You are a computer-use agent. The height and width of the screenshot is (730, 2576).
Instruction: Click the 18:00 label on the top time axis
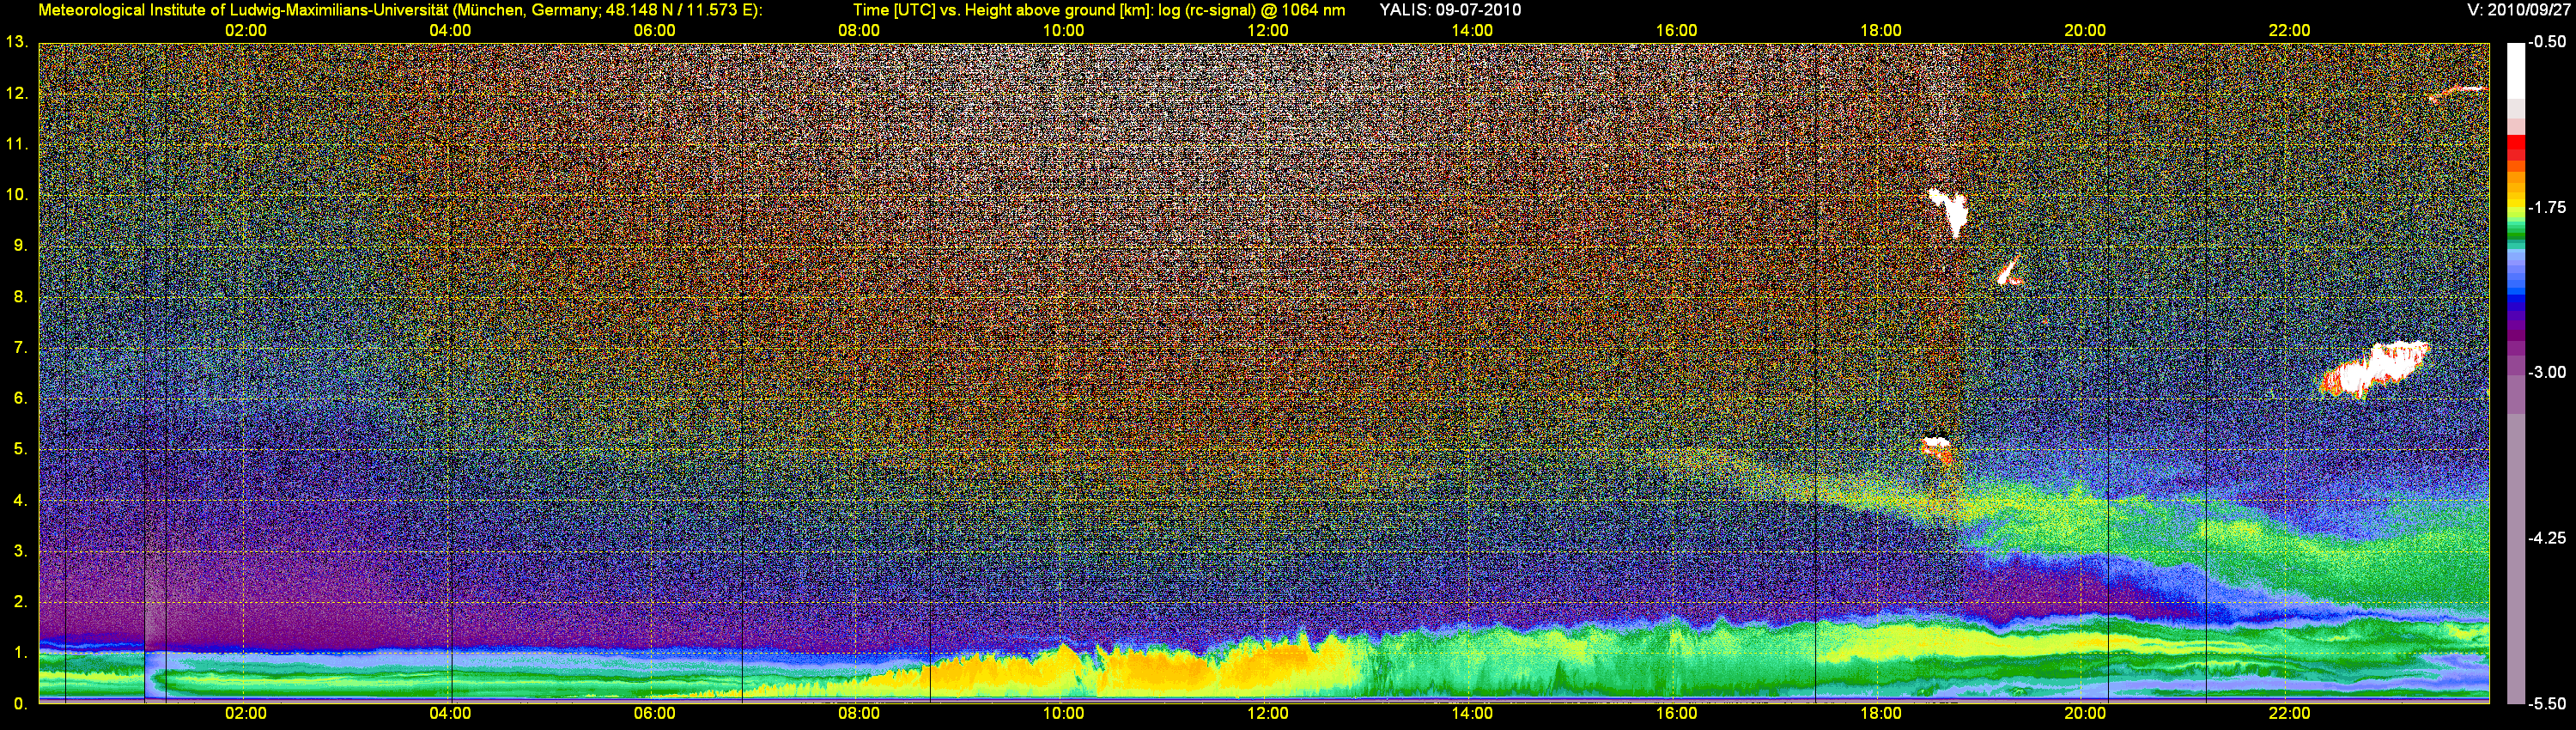click(1881, 31)
